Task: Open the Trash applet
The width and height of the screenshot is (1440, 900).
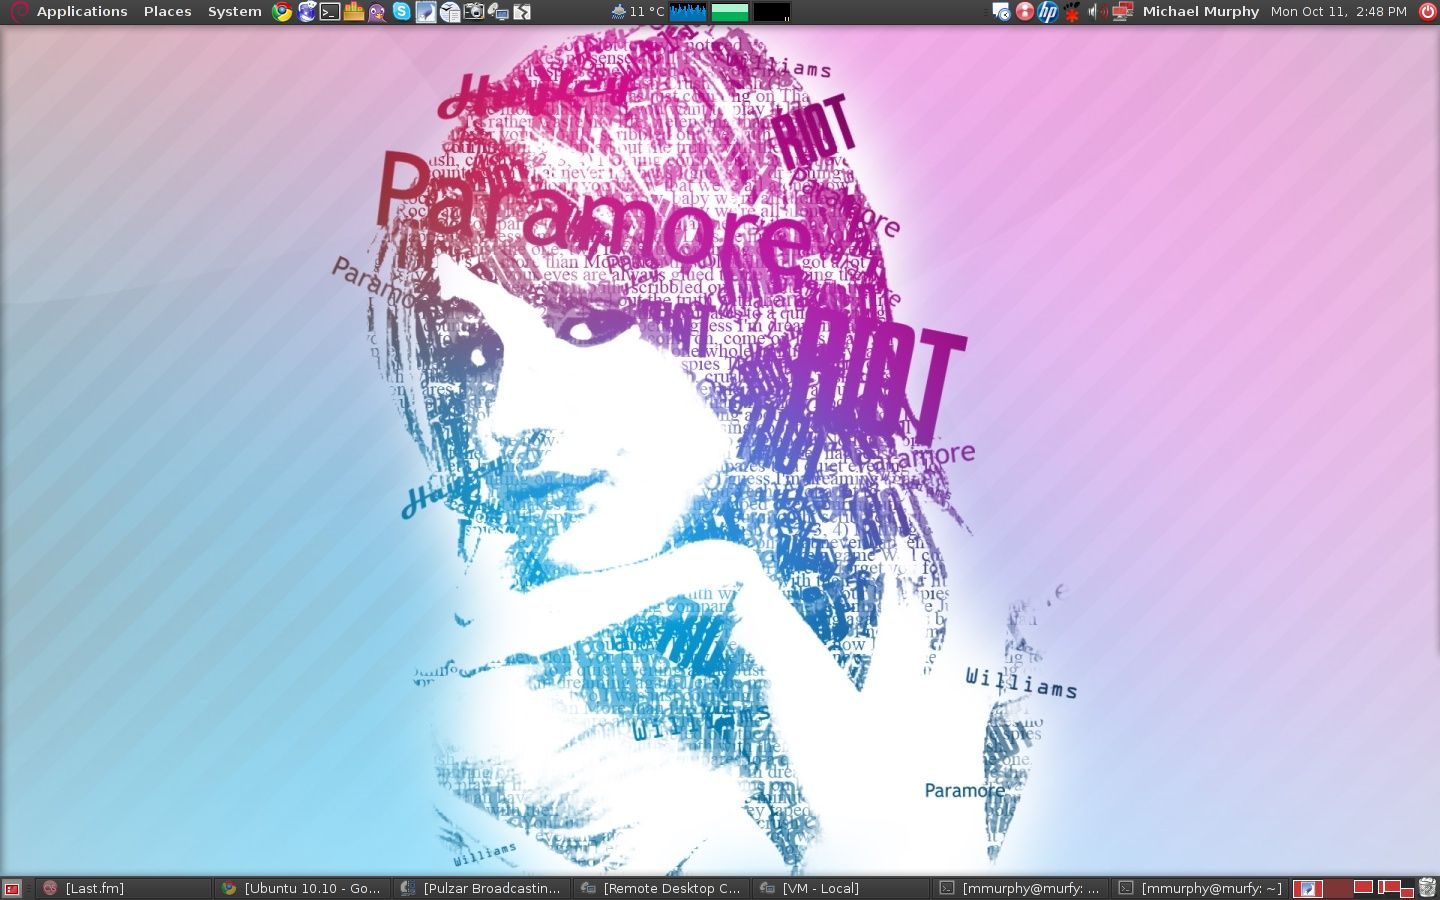Action: pyautogui.click(x=1427, y=888)
